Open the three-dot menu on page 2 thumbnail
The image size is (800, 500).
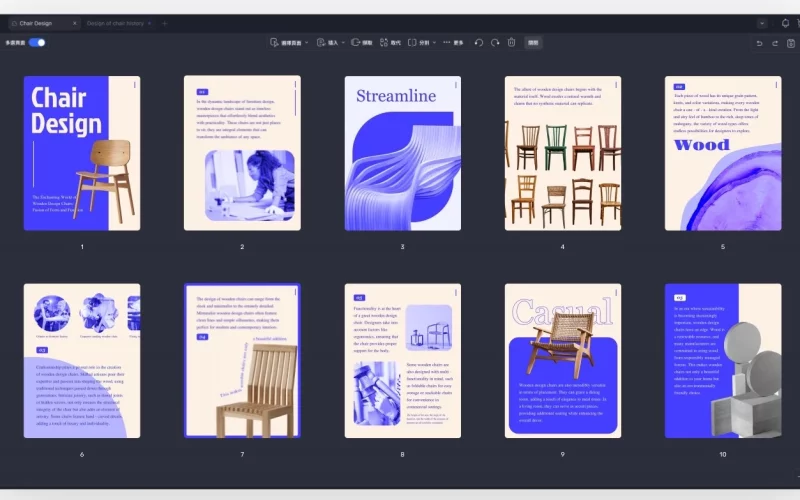tap(295, 85)
